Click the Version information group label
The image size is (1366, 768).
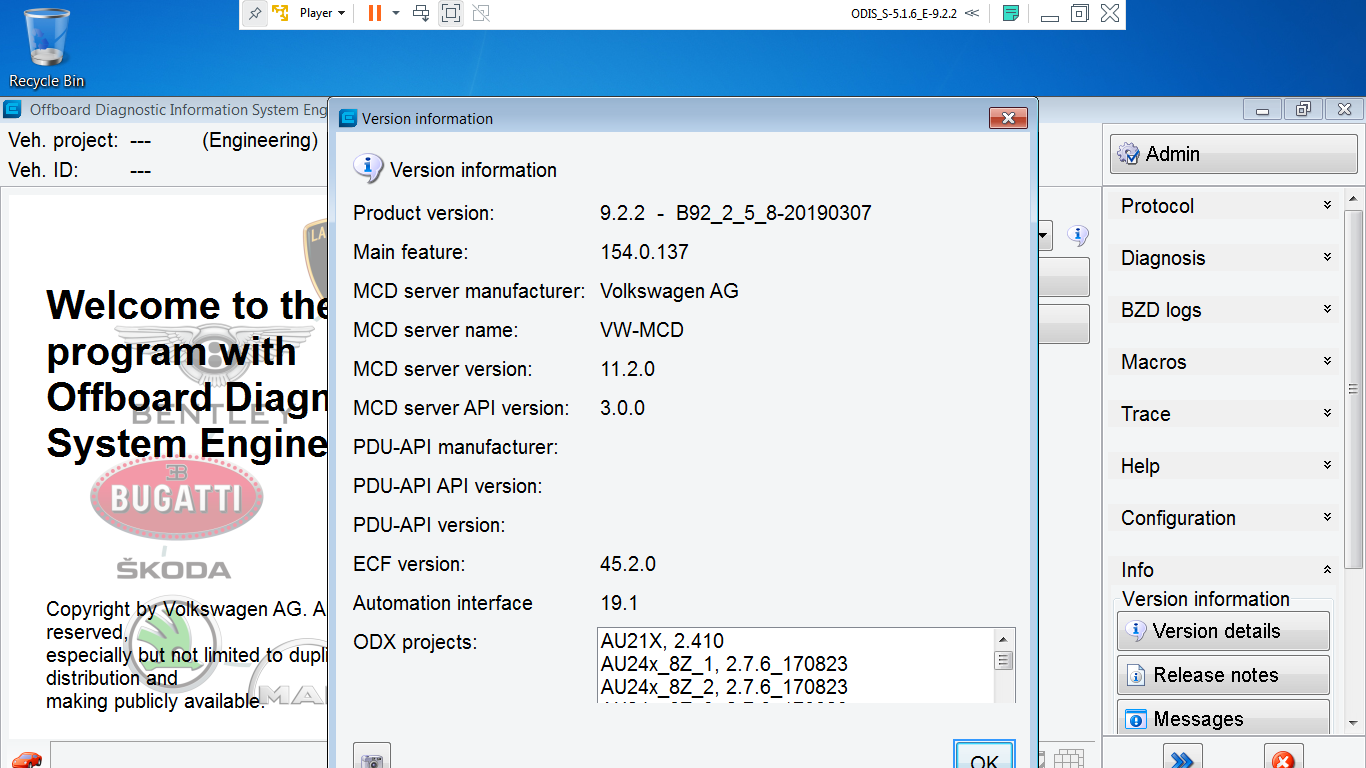(x=1206, y=599)
